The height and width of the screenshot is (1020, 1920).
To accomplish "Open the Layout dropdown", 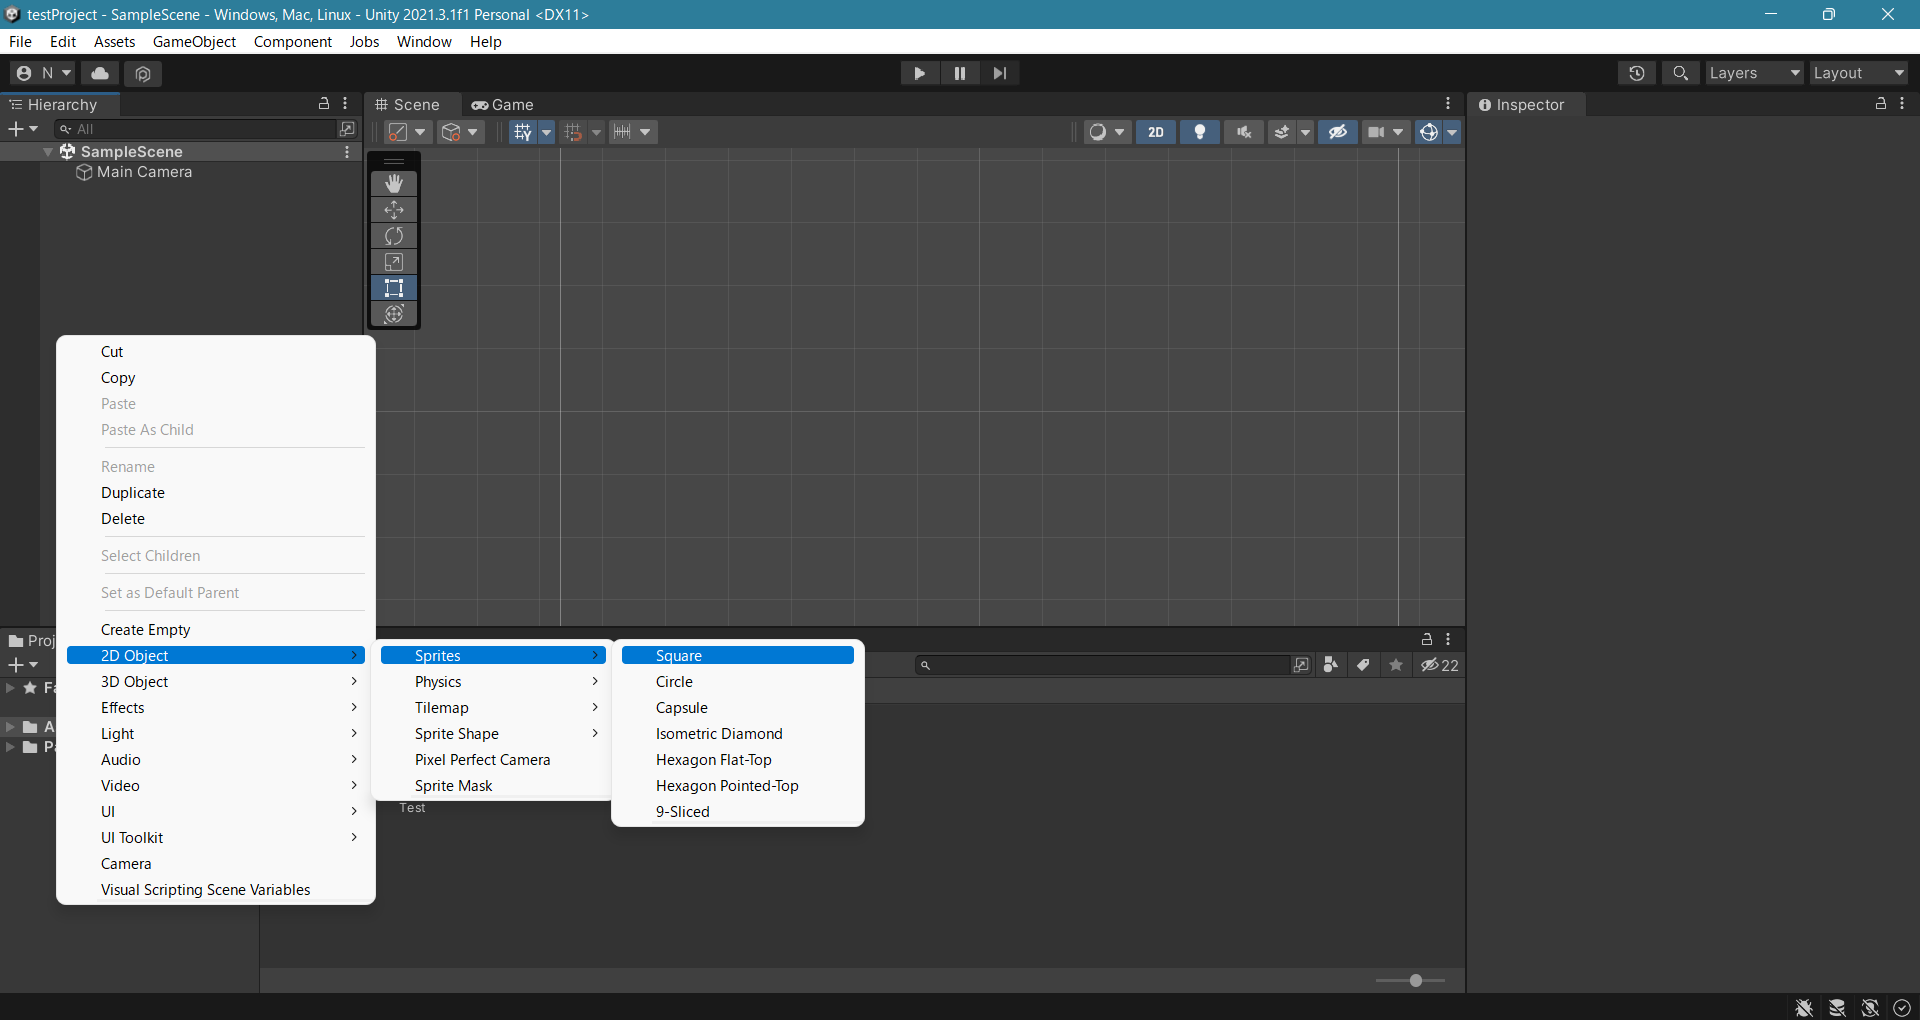I will (1858, 73).
